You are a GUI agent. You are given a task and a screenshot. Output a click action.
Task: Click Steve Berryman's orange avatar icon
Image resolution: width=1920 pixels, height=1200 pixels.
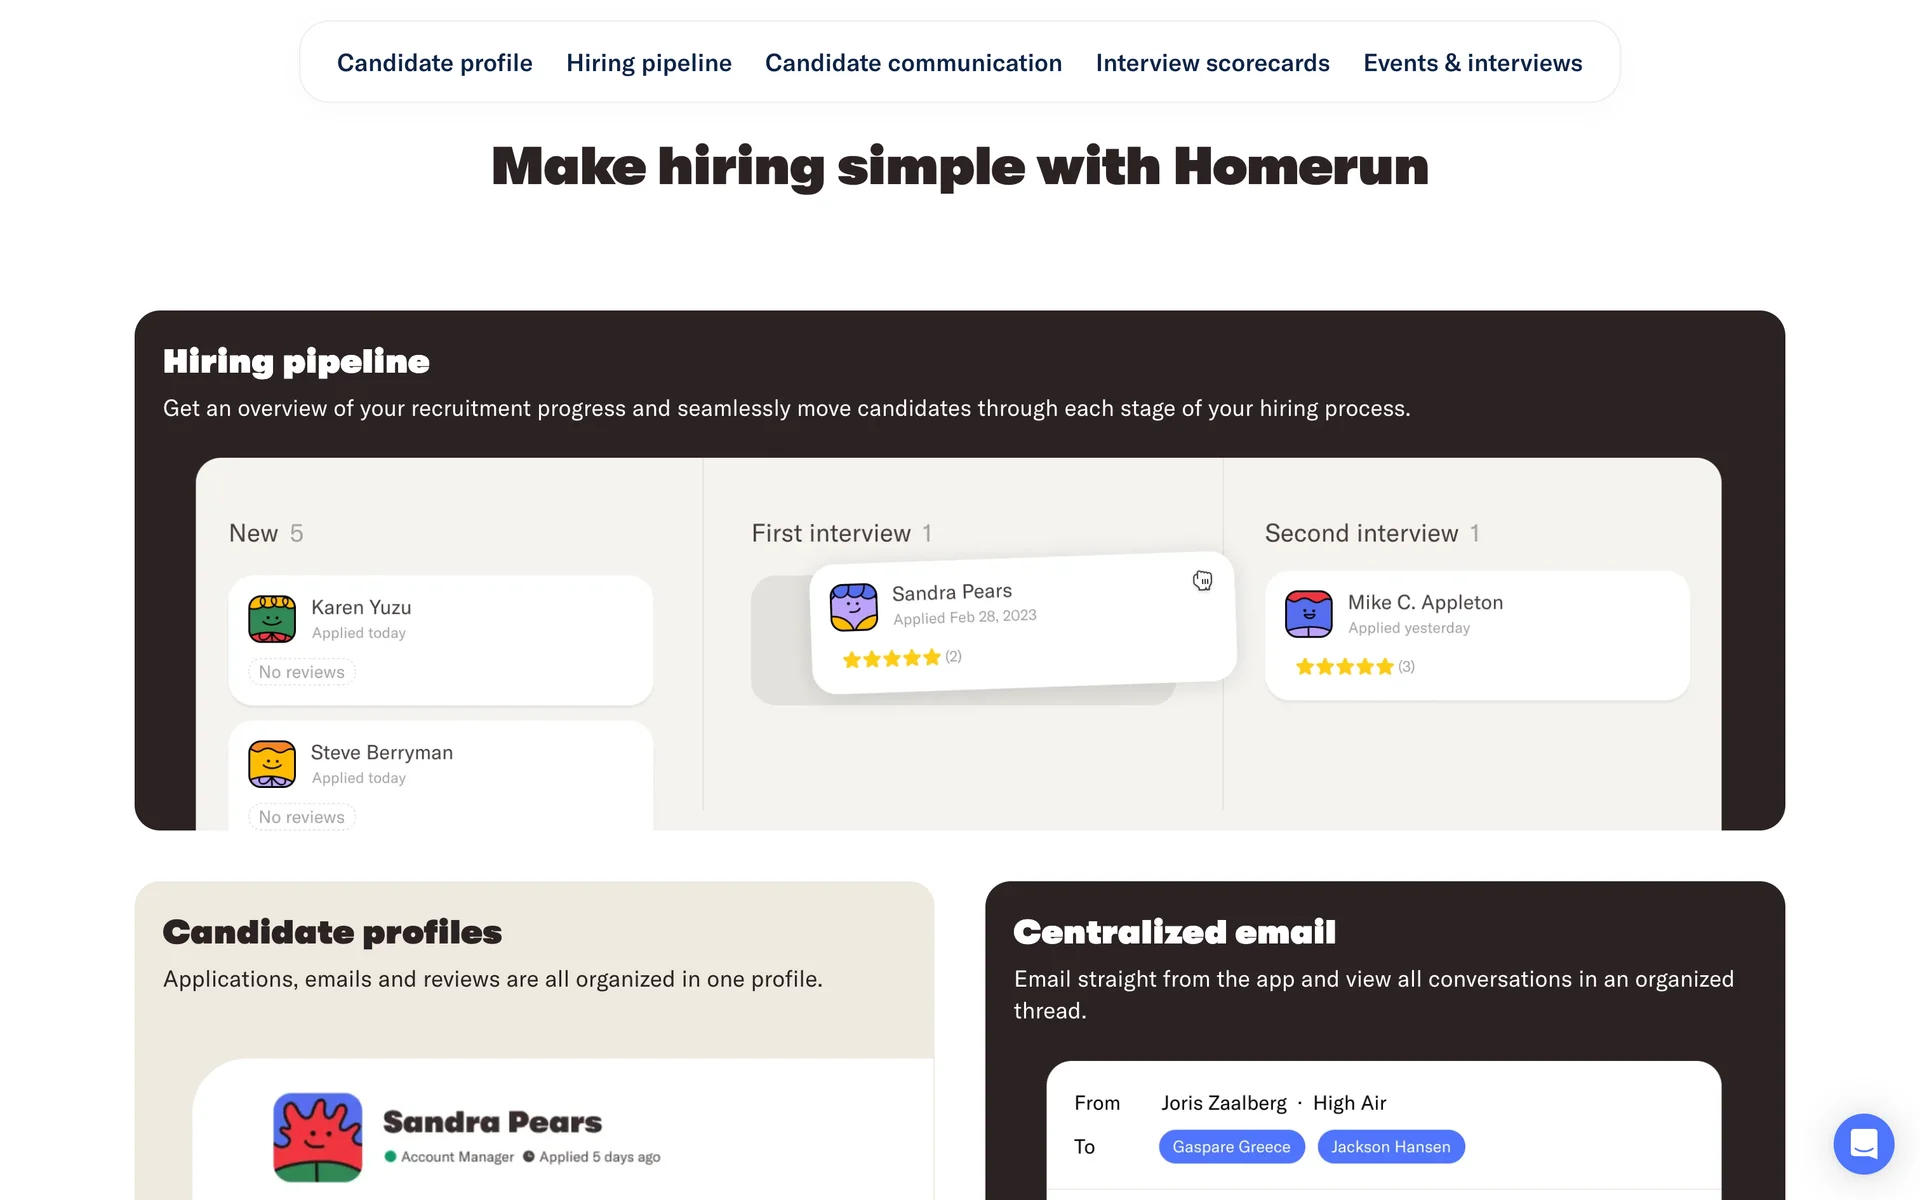(x=272, y=764)
